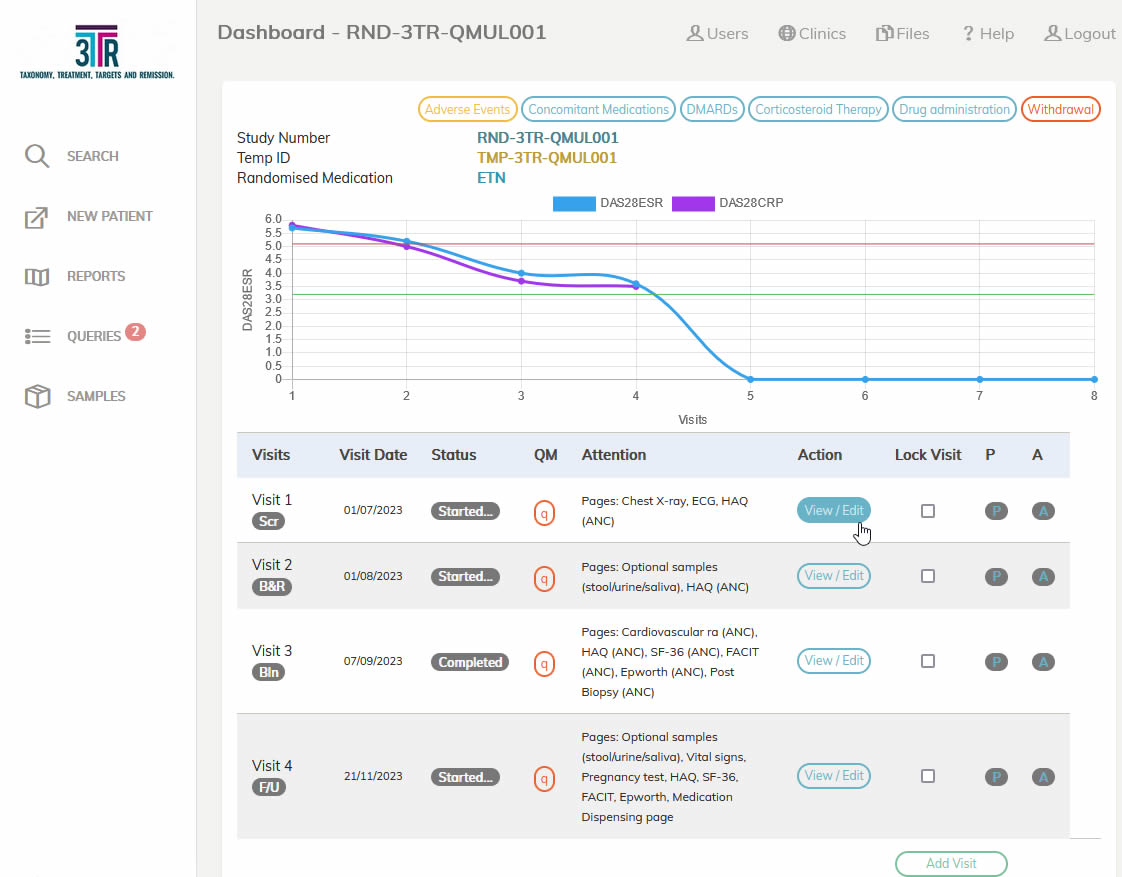Open query marker for Visit 4
This screenshot has height=877, width=1122.
(x=545, y=778)
